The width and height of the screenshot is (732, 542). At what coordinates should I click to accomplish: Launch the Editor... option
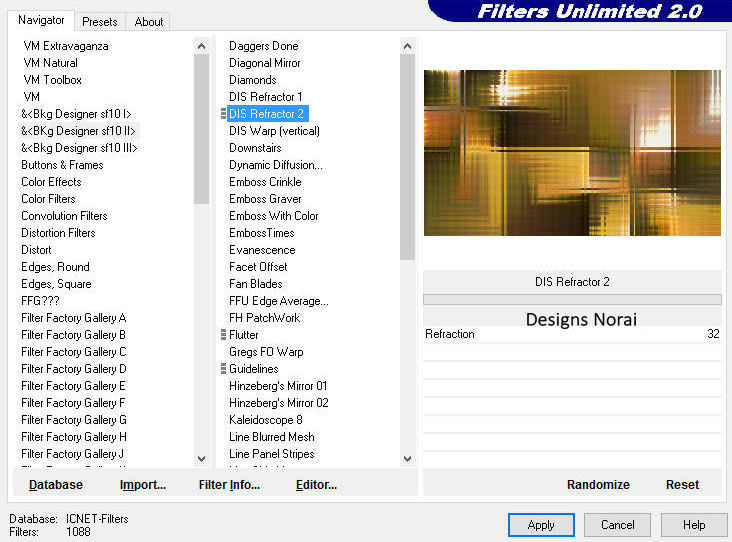[x=316, y=484]
